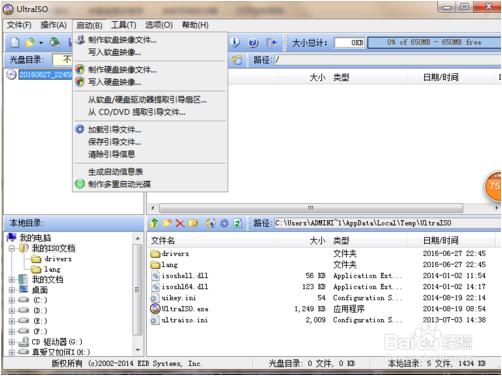Choose 清除引导信息 menu entry
This screenshot has height=376, width=502.
[x=150, y=154]
